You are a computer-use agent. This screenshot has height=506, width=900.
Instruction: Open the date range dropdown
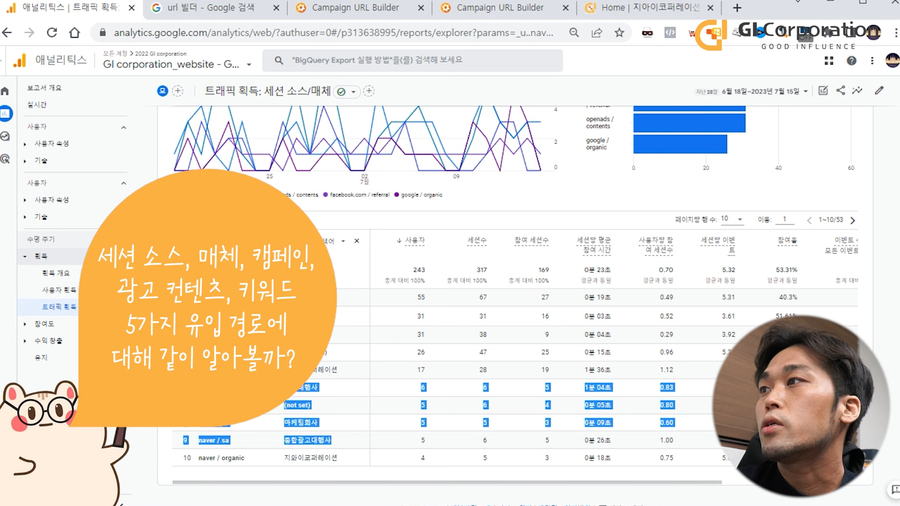764,91
